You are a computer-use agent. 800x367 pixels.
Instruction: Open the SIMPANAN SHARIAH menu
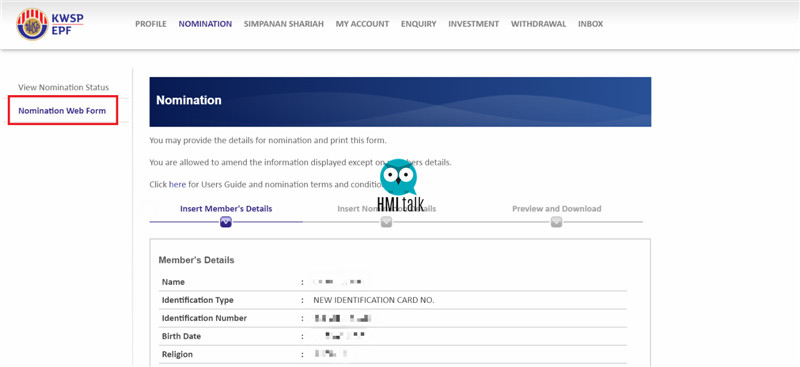(284, 24)
